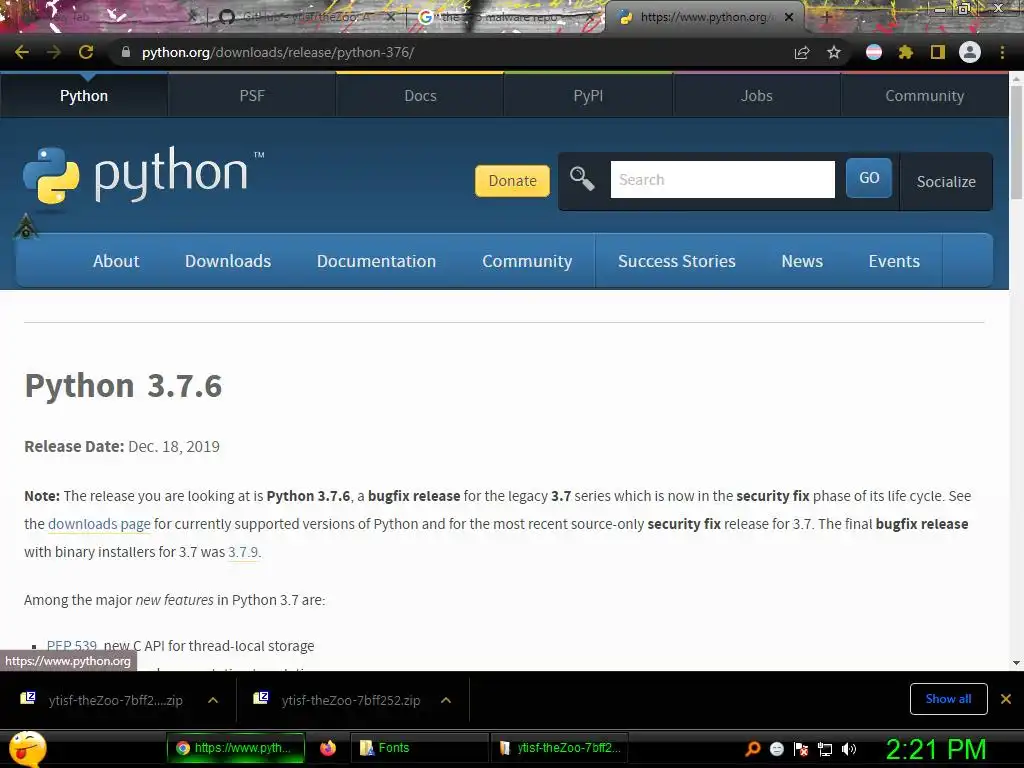The image size is (1024, 768).
Task: Close the python.org browser tab
Action: coord(789,18)
